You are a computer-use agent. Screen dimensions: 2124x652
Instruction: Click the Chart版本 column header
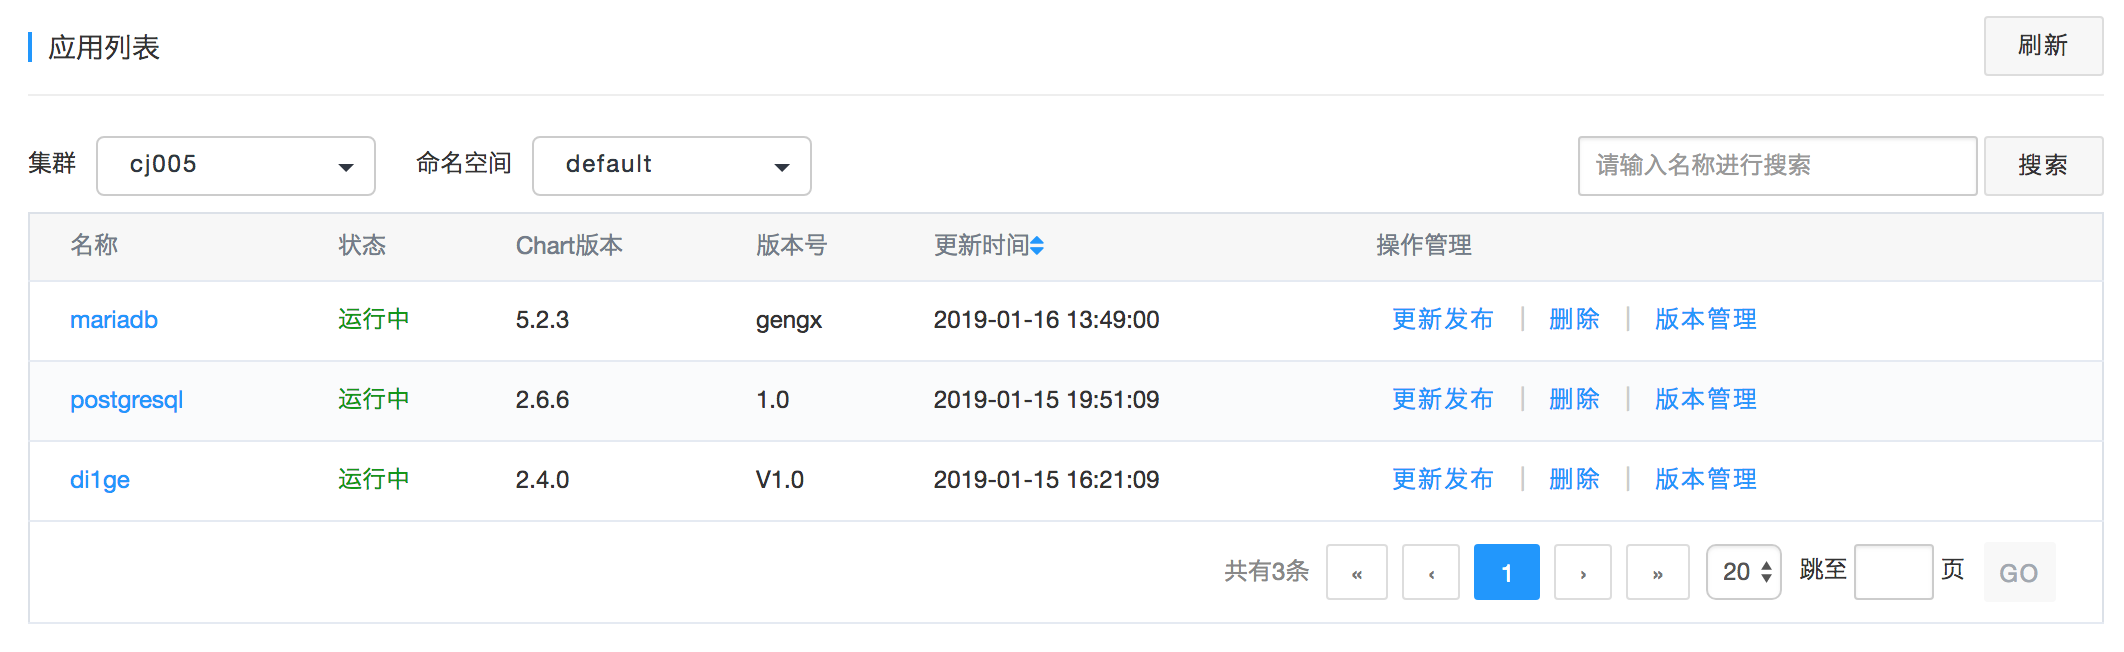pyautogui.click(x=569, y=246)
